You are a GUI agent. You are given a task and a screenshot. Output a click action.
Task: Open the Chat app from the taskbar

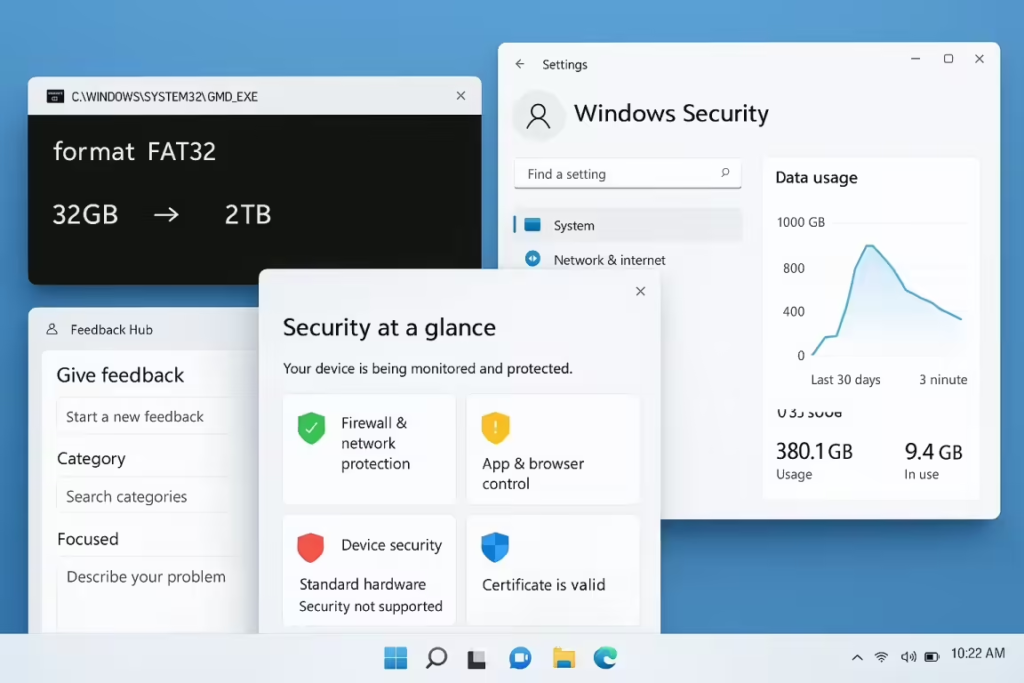tap(519, 657)
